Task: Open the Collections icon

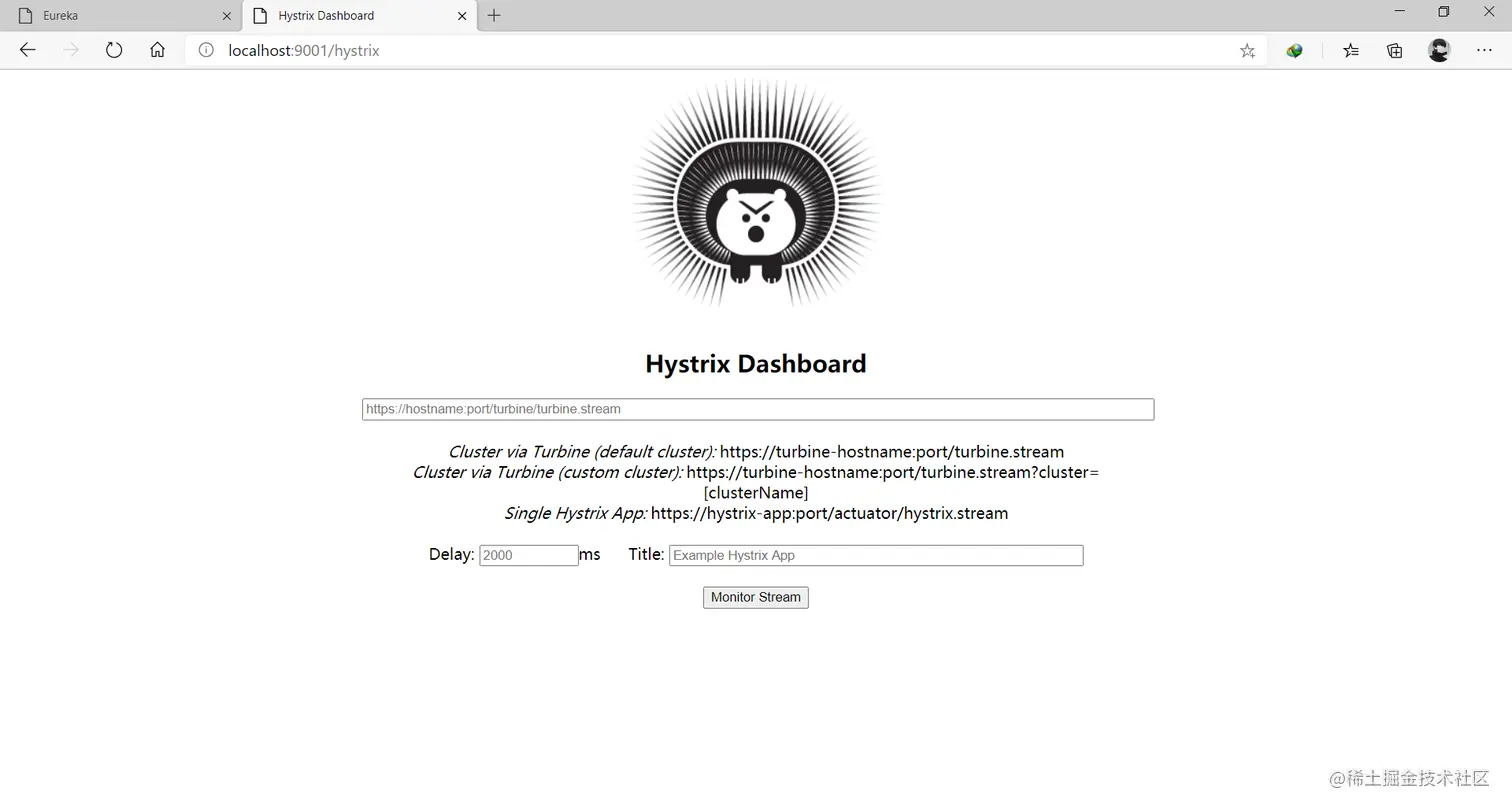Action: coord(1394,50)
